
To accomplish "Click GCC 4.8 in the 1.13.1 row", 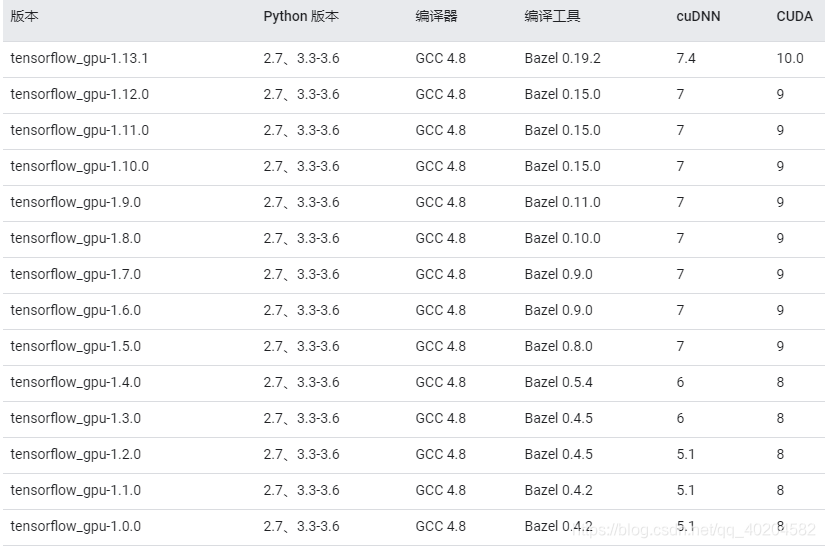I will coord(440,58).
